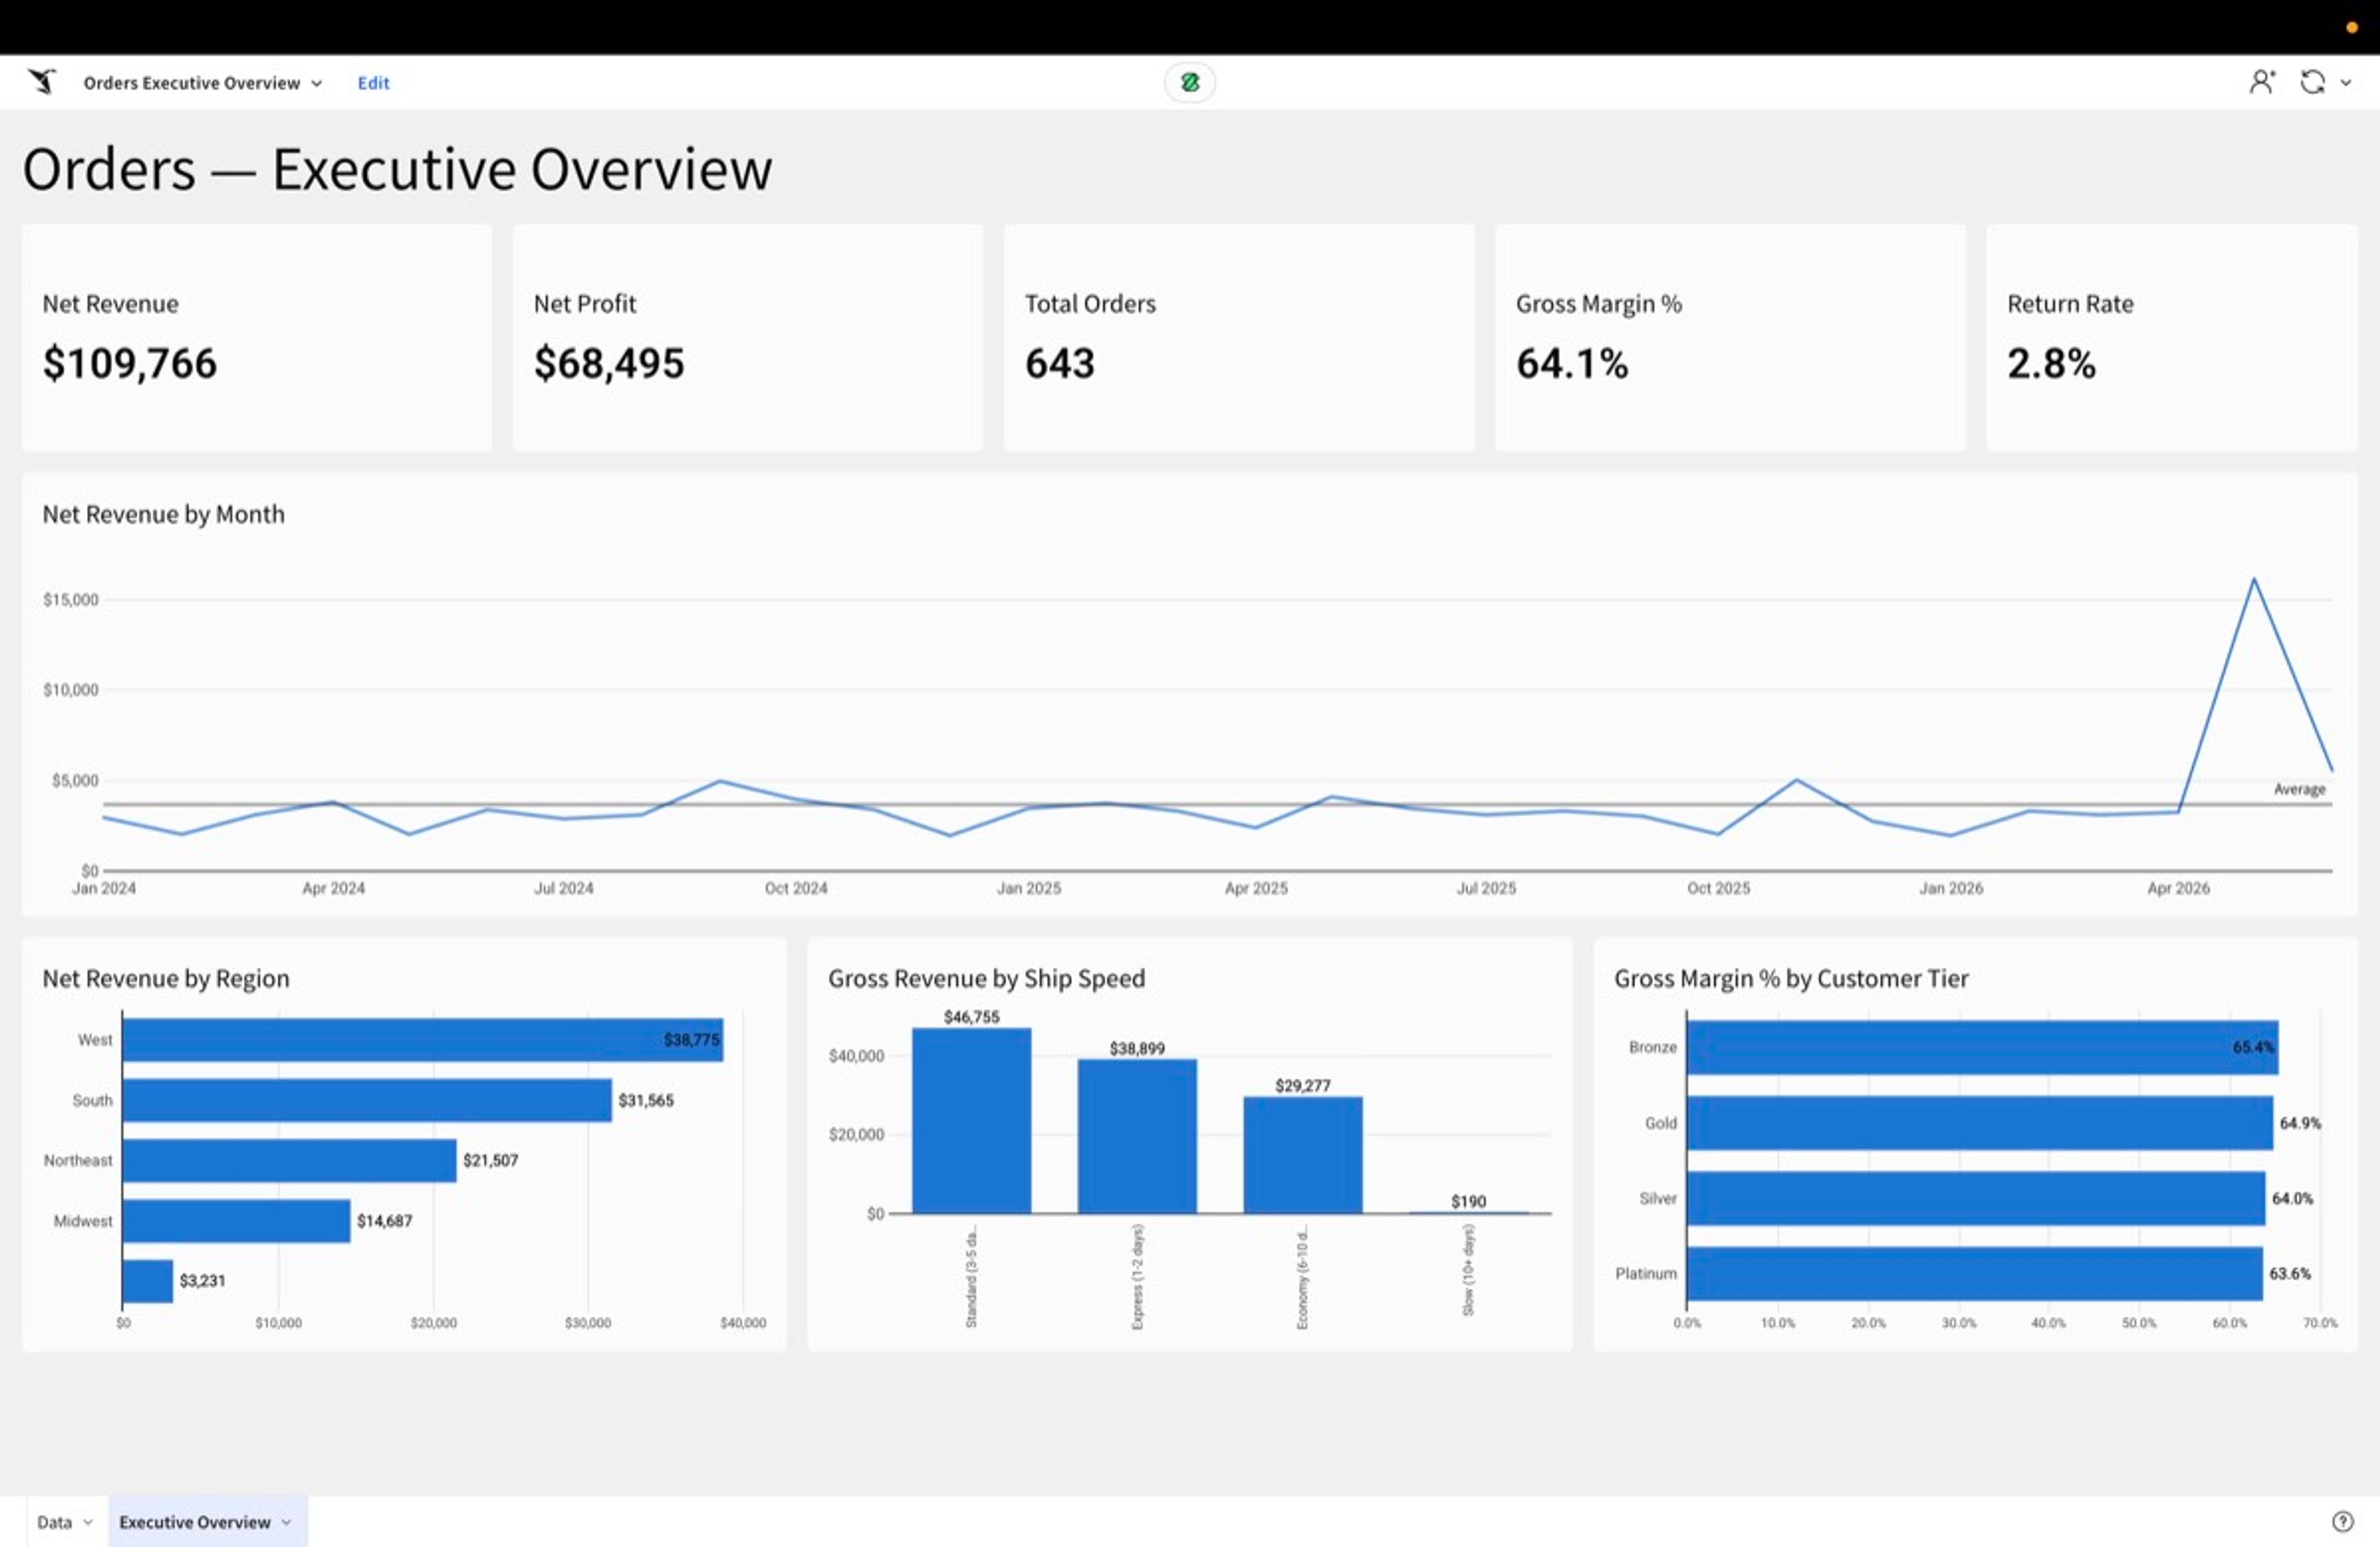The width and height of the screenshot is (2380, 1547).
Task: Click the Average reference line label
Action: pos(2299,789)
